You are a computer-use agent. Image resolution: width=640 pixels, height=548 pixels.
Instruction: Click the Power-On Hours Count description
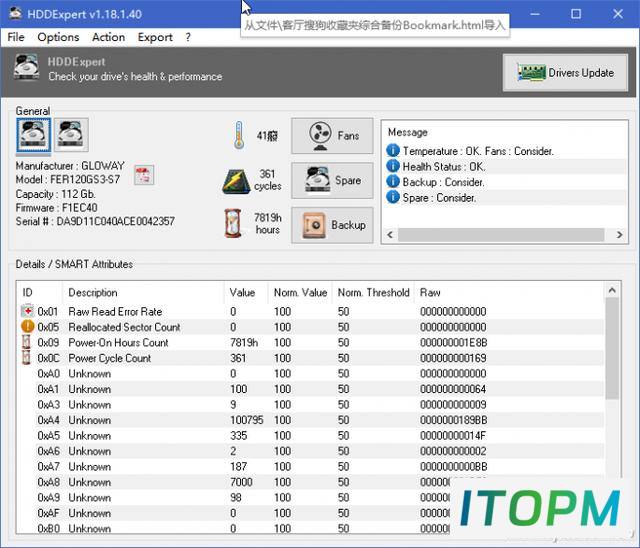point(118,343)
